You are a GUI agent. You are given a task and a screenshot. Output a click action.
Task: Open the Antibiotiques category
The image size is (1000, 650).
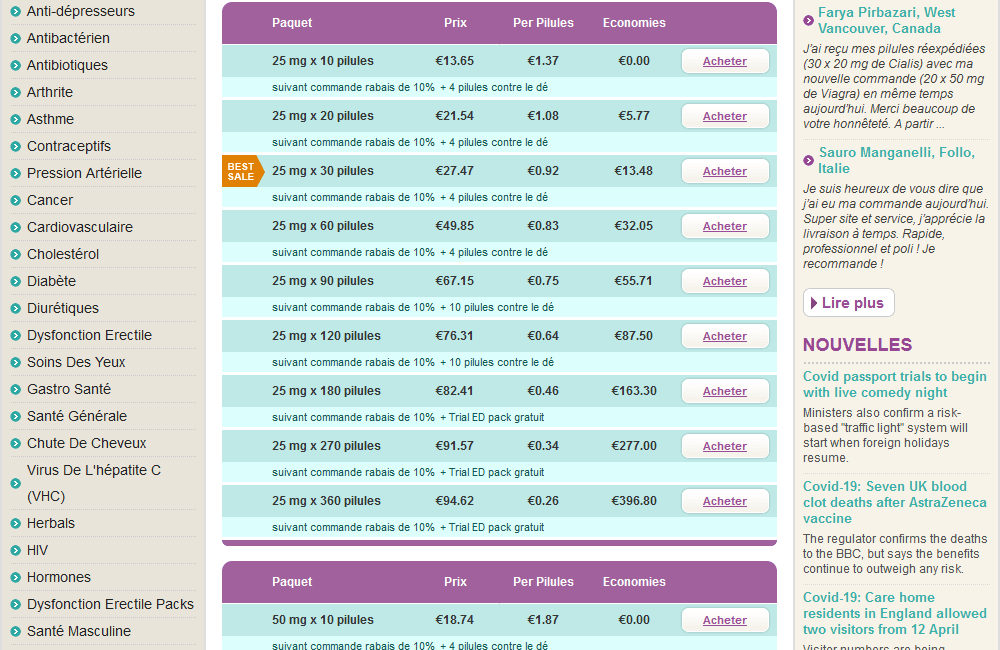tap(67, 65)
